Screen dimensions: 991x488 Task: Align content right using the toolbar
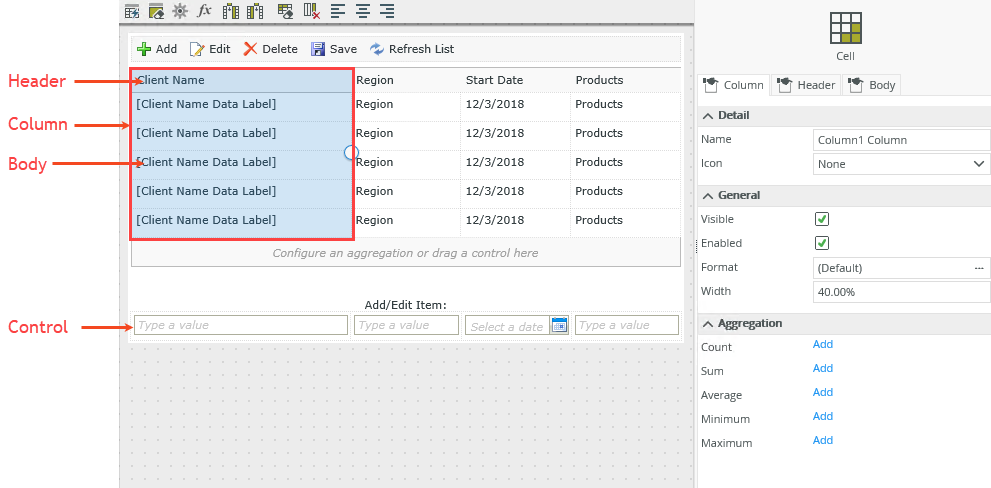pos(386,11)
